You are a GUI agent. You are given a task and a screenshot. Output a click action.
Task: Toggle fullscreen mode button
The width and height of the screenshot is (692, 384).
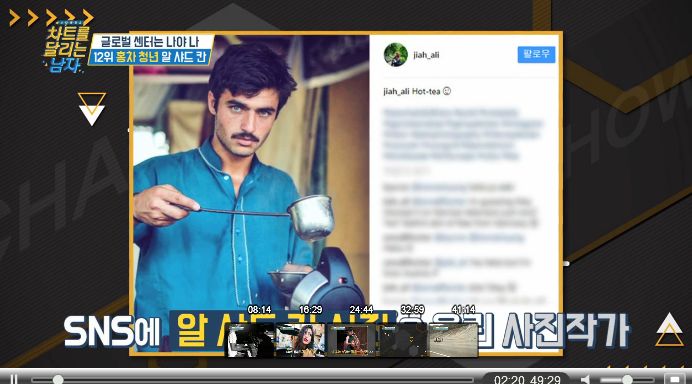[674, 379]
